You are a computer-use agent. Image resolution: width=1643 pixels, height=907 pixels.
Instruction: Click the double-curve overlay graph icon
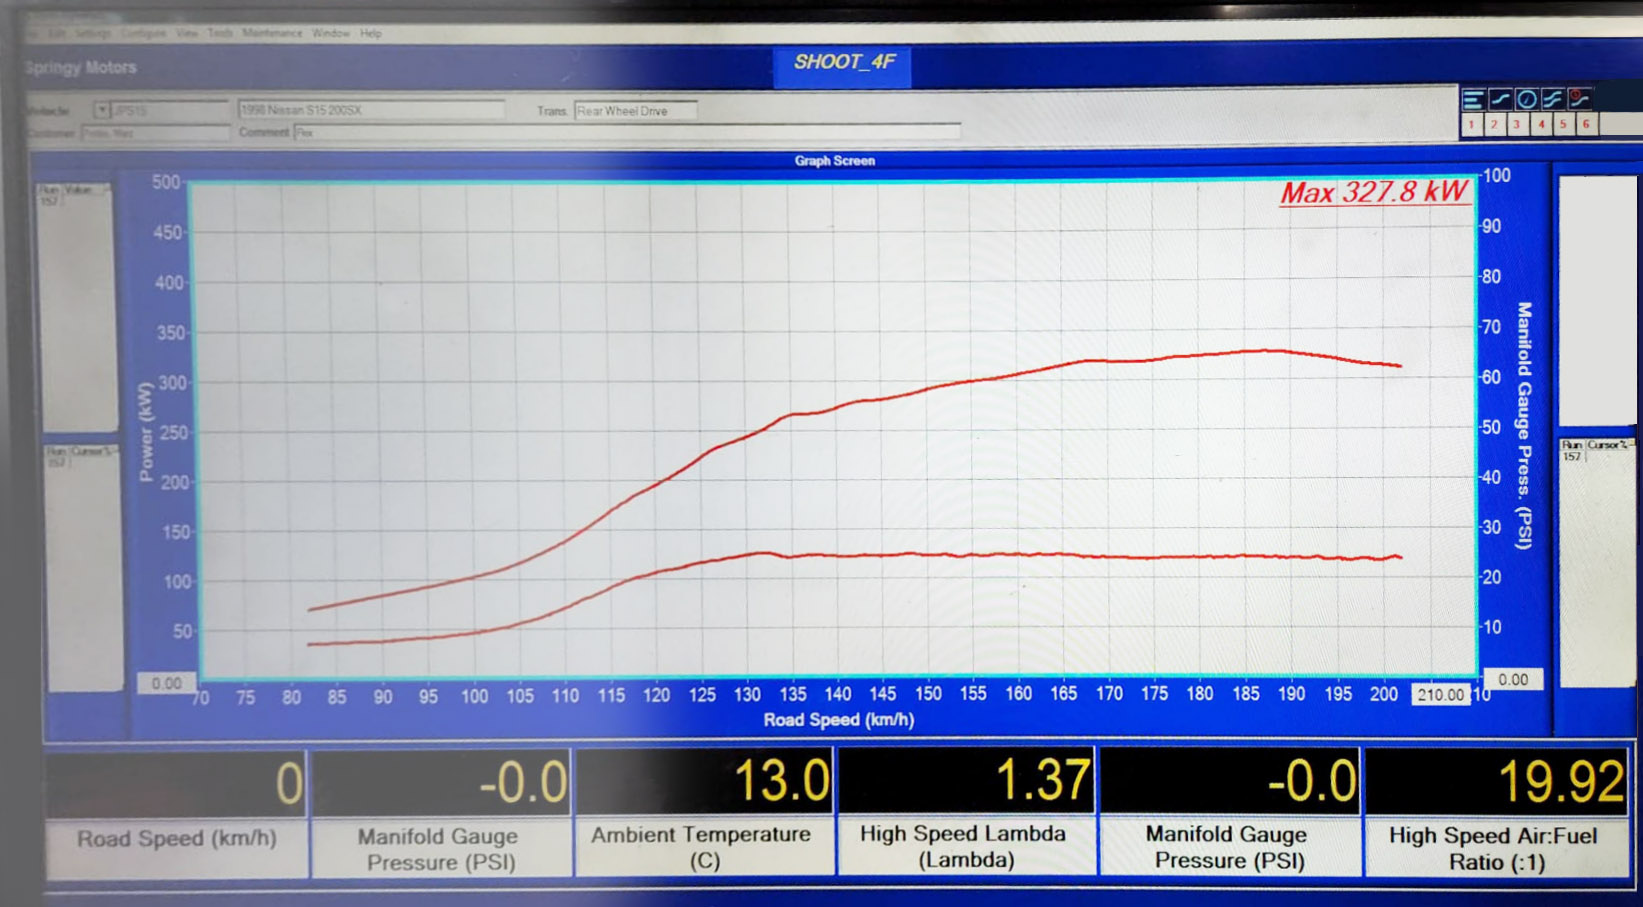(x=1552, y=99)
